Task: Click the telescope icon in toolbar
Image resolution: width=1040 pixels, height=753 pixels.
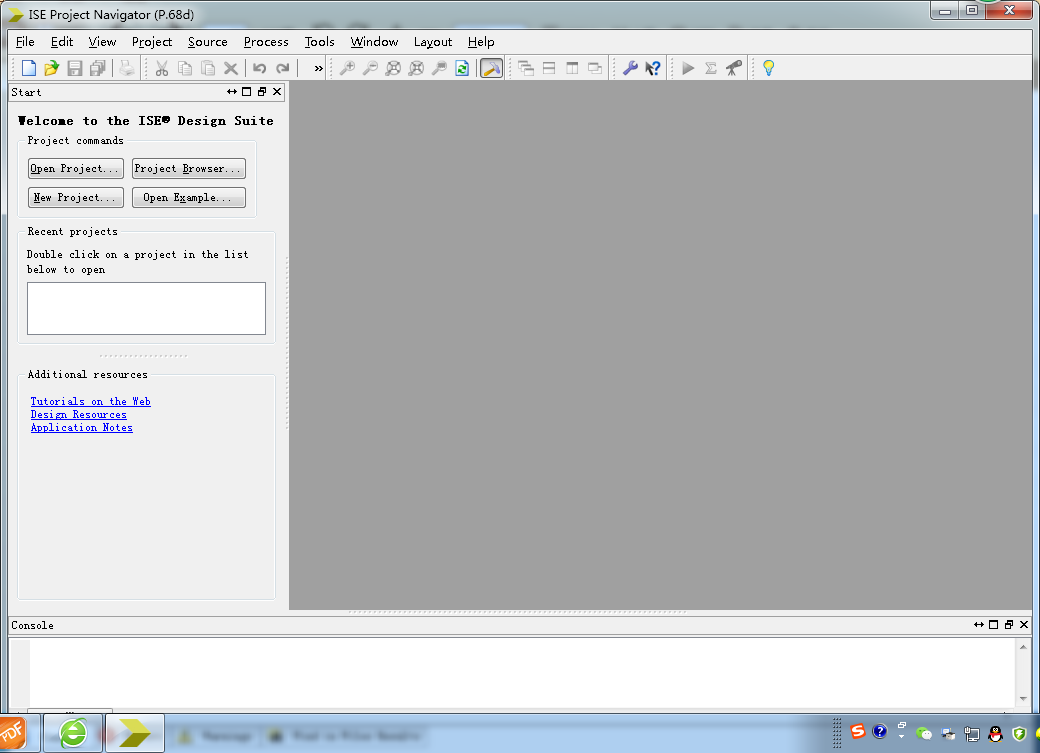Action: (734, 68)
